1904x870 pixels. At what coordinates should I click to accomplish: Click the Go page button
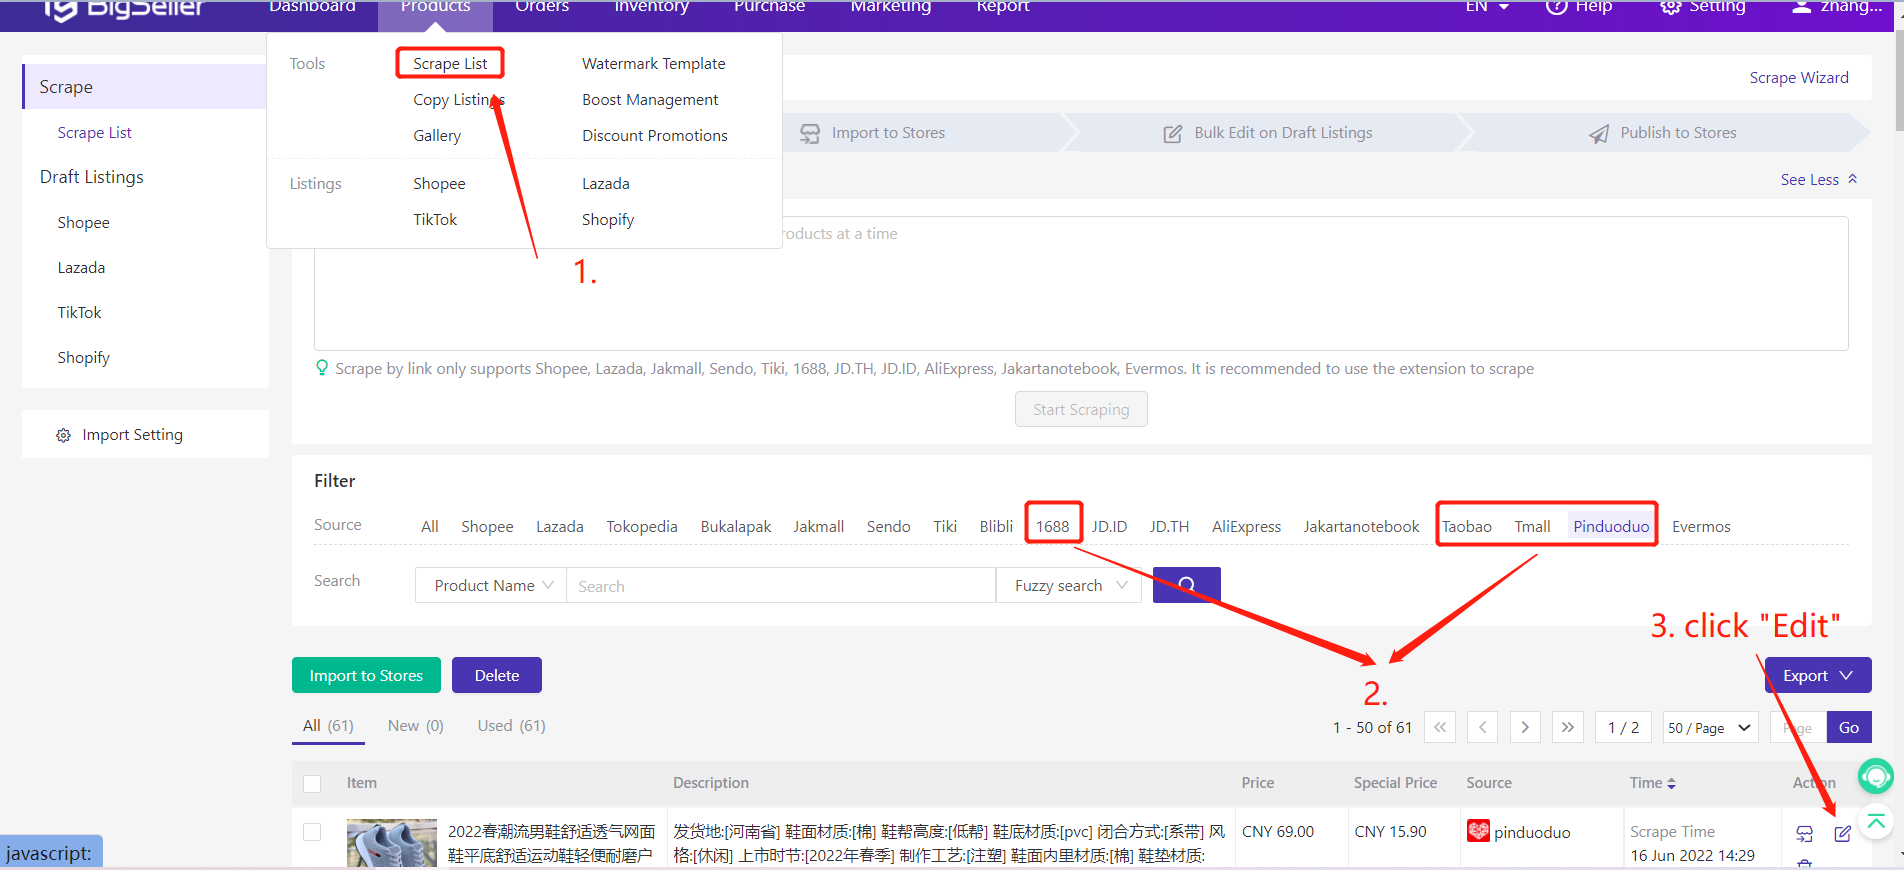(x=1849, y=727)
